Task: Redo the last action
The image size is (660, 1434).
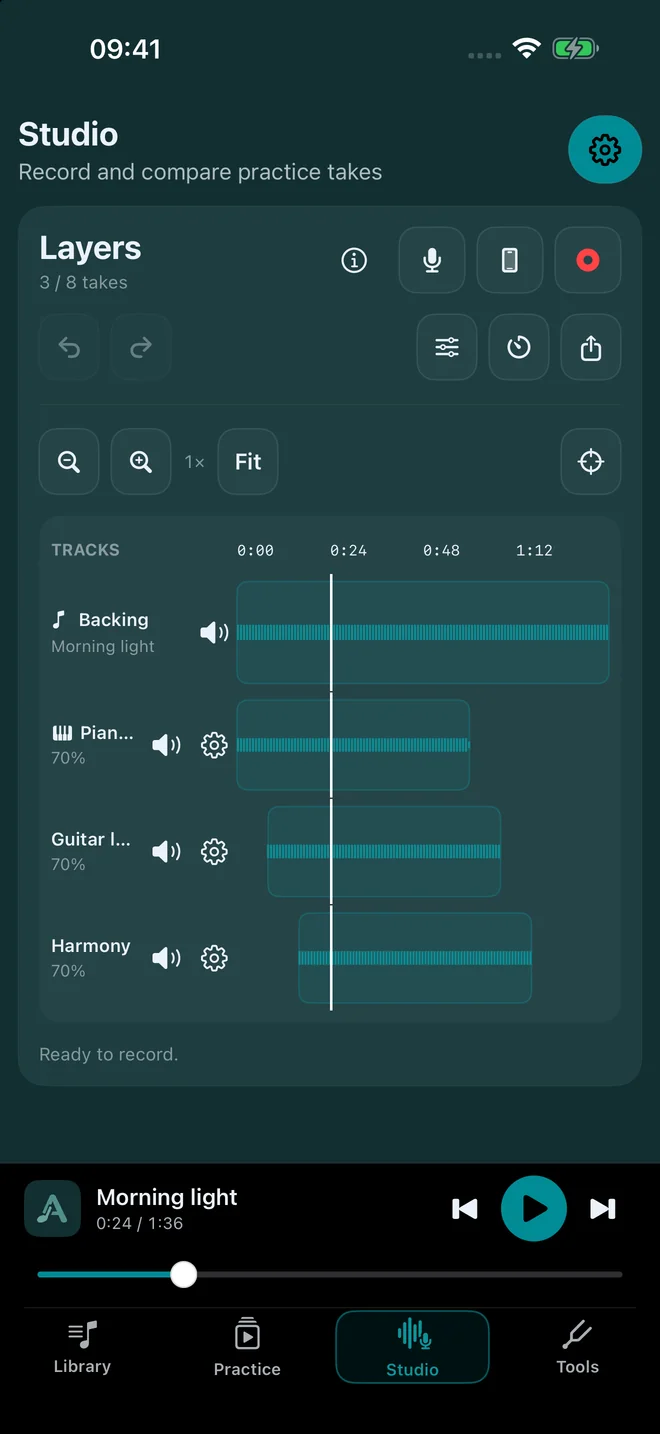Action: coord(141,347)
